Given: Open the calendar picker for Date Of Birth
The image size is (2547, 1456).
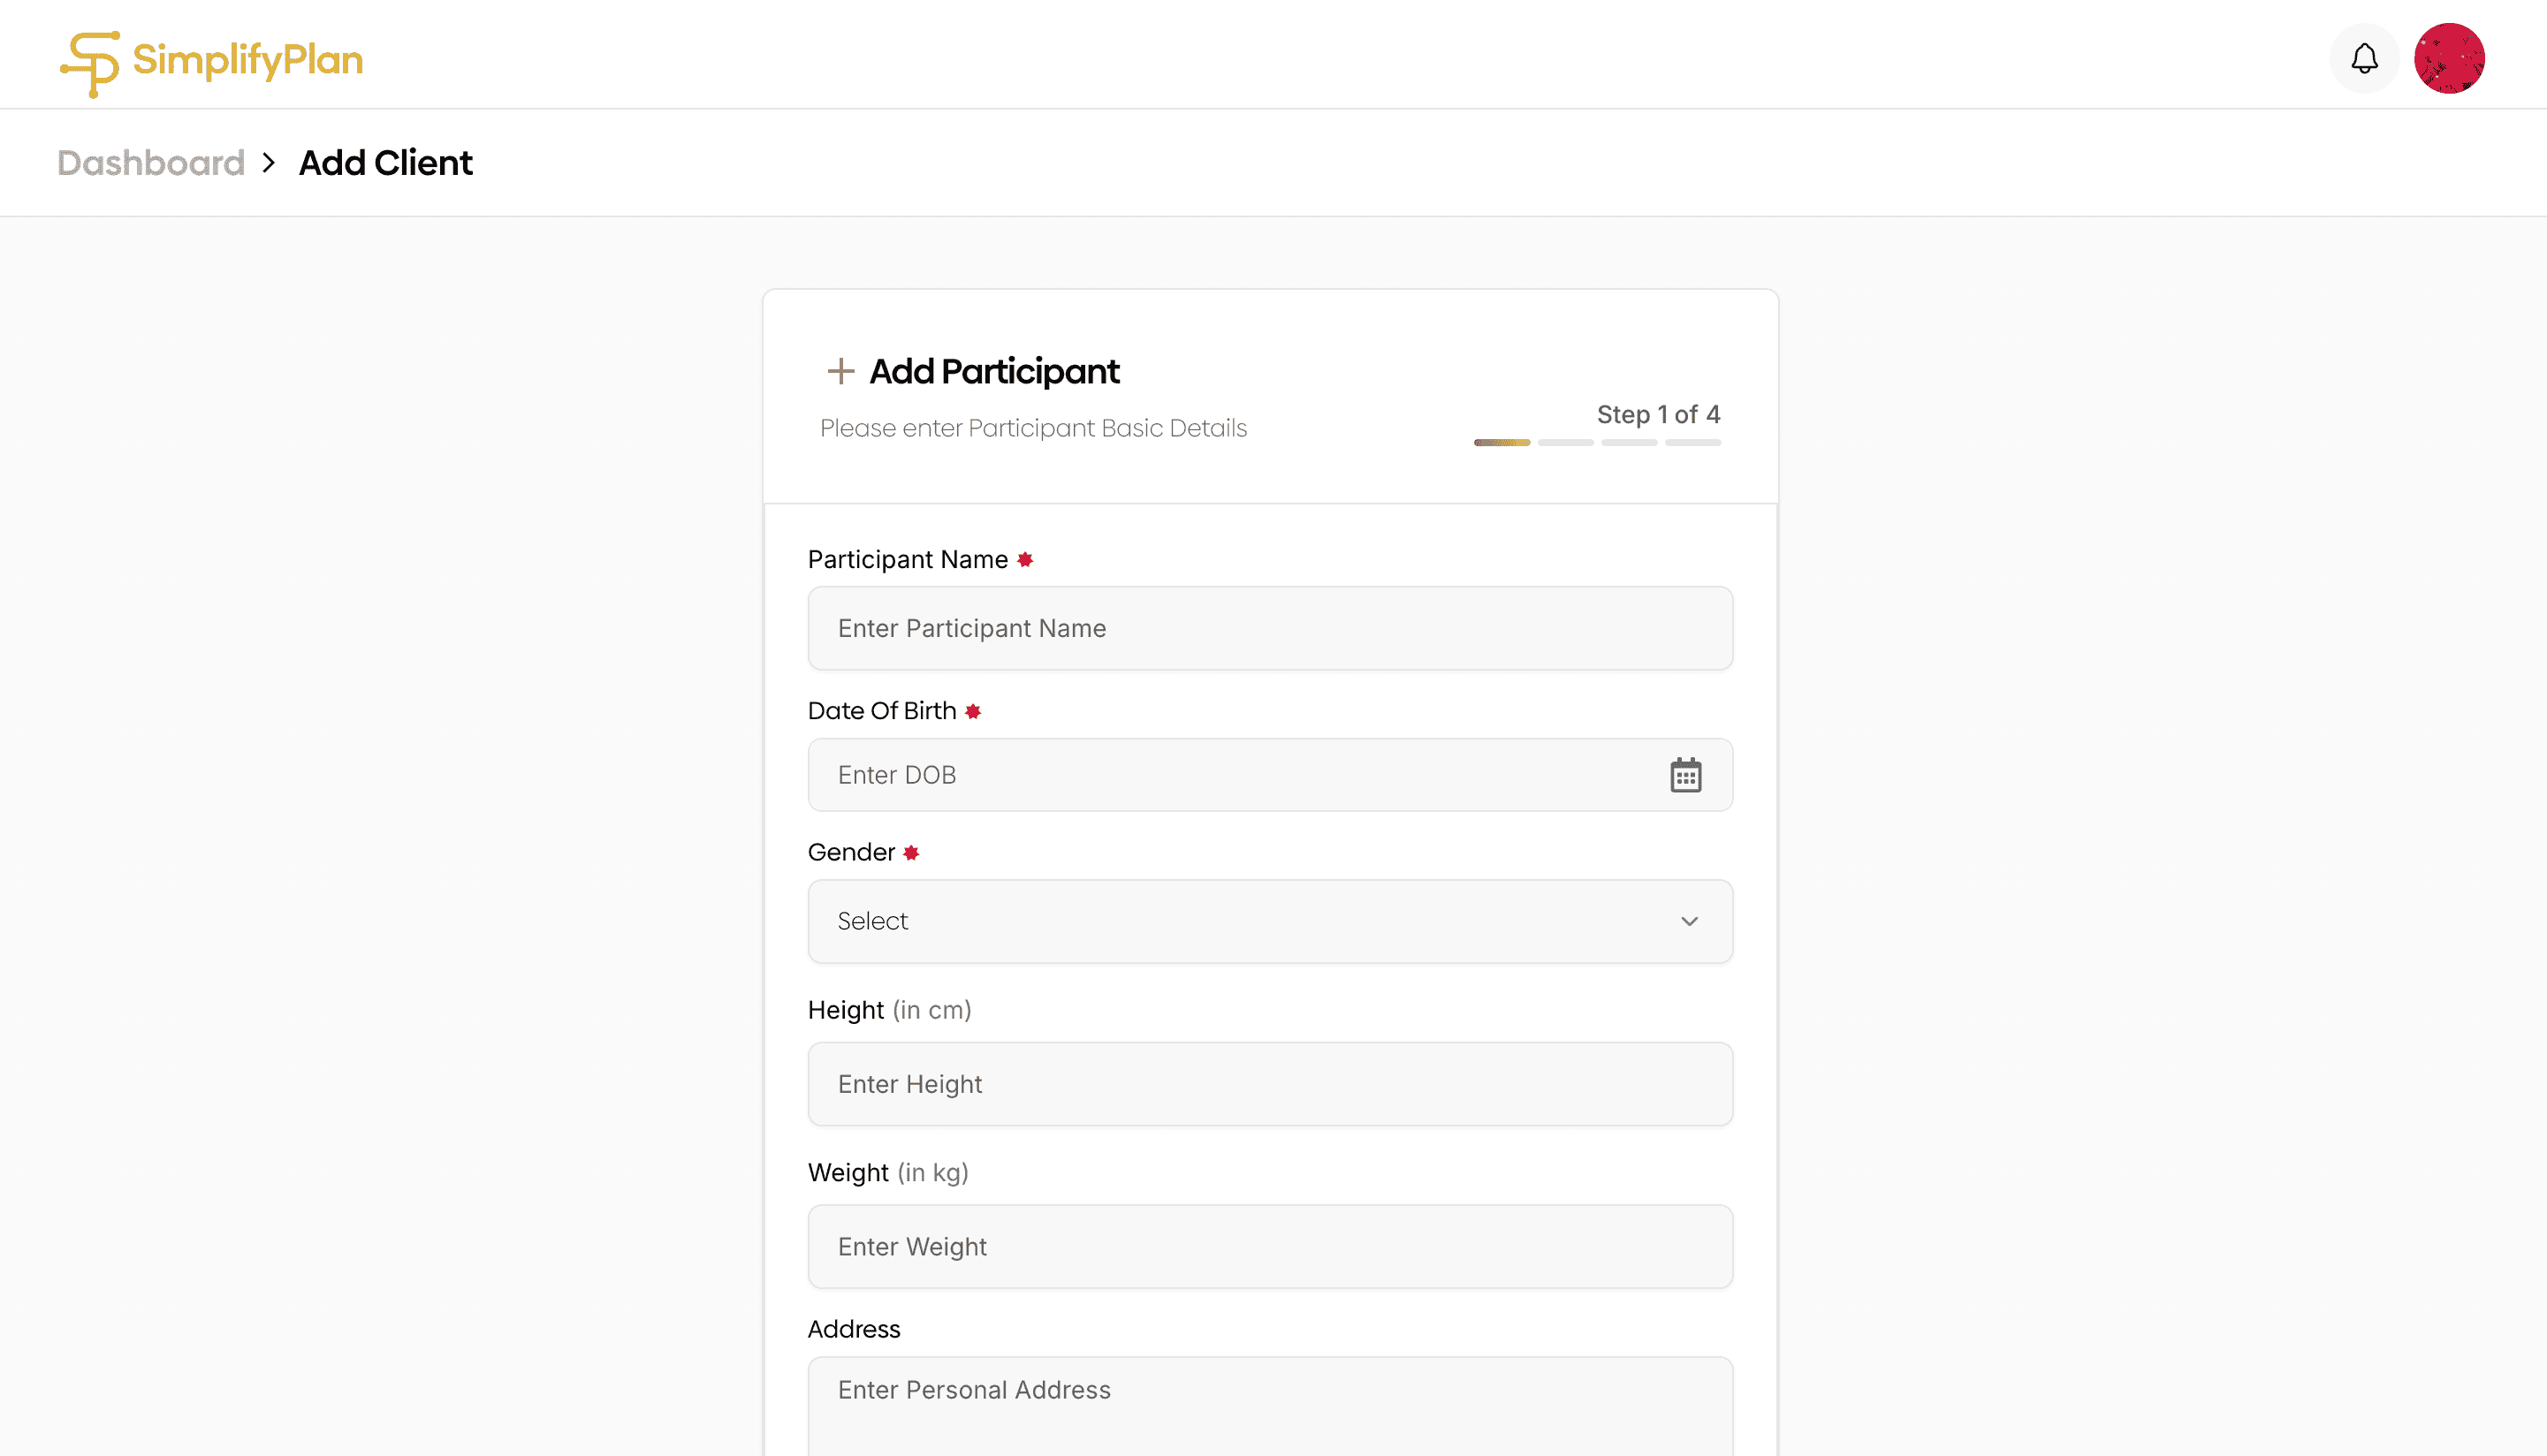Looking at the screenshot, I should point(1687,775).
